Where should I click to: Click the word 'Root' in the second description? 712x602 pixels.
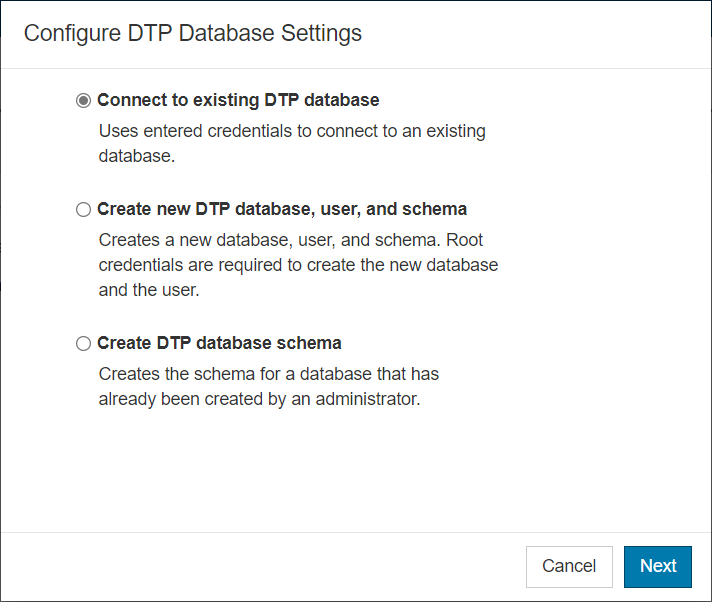pos(464,240)
